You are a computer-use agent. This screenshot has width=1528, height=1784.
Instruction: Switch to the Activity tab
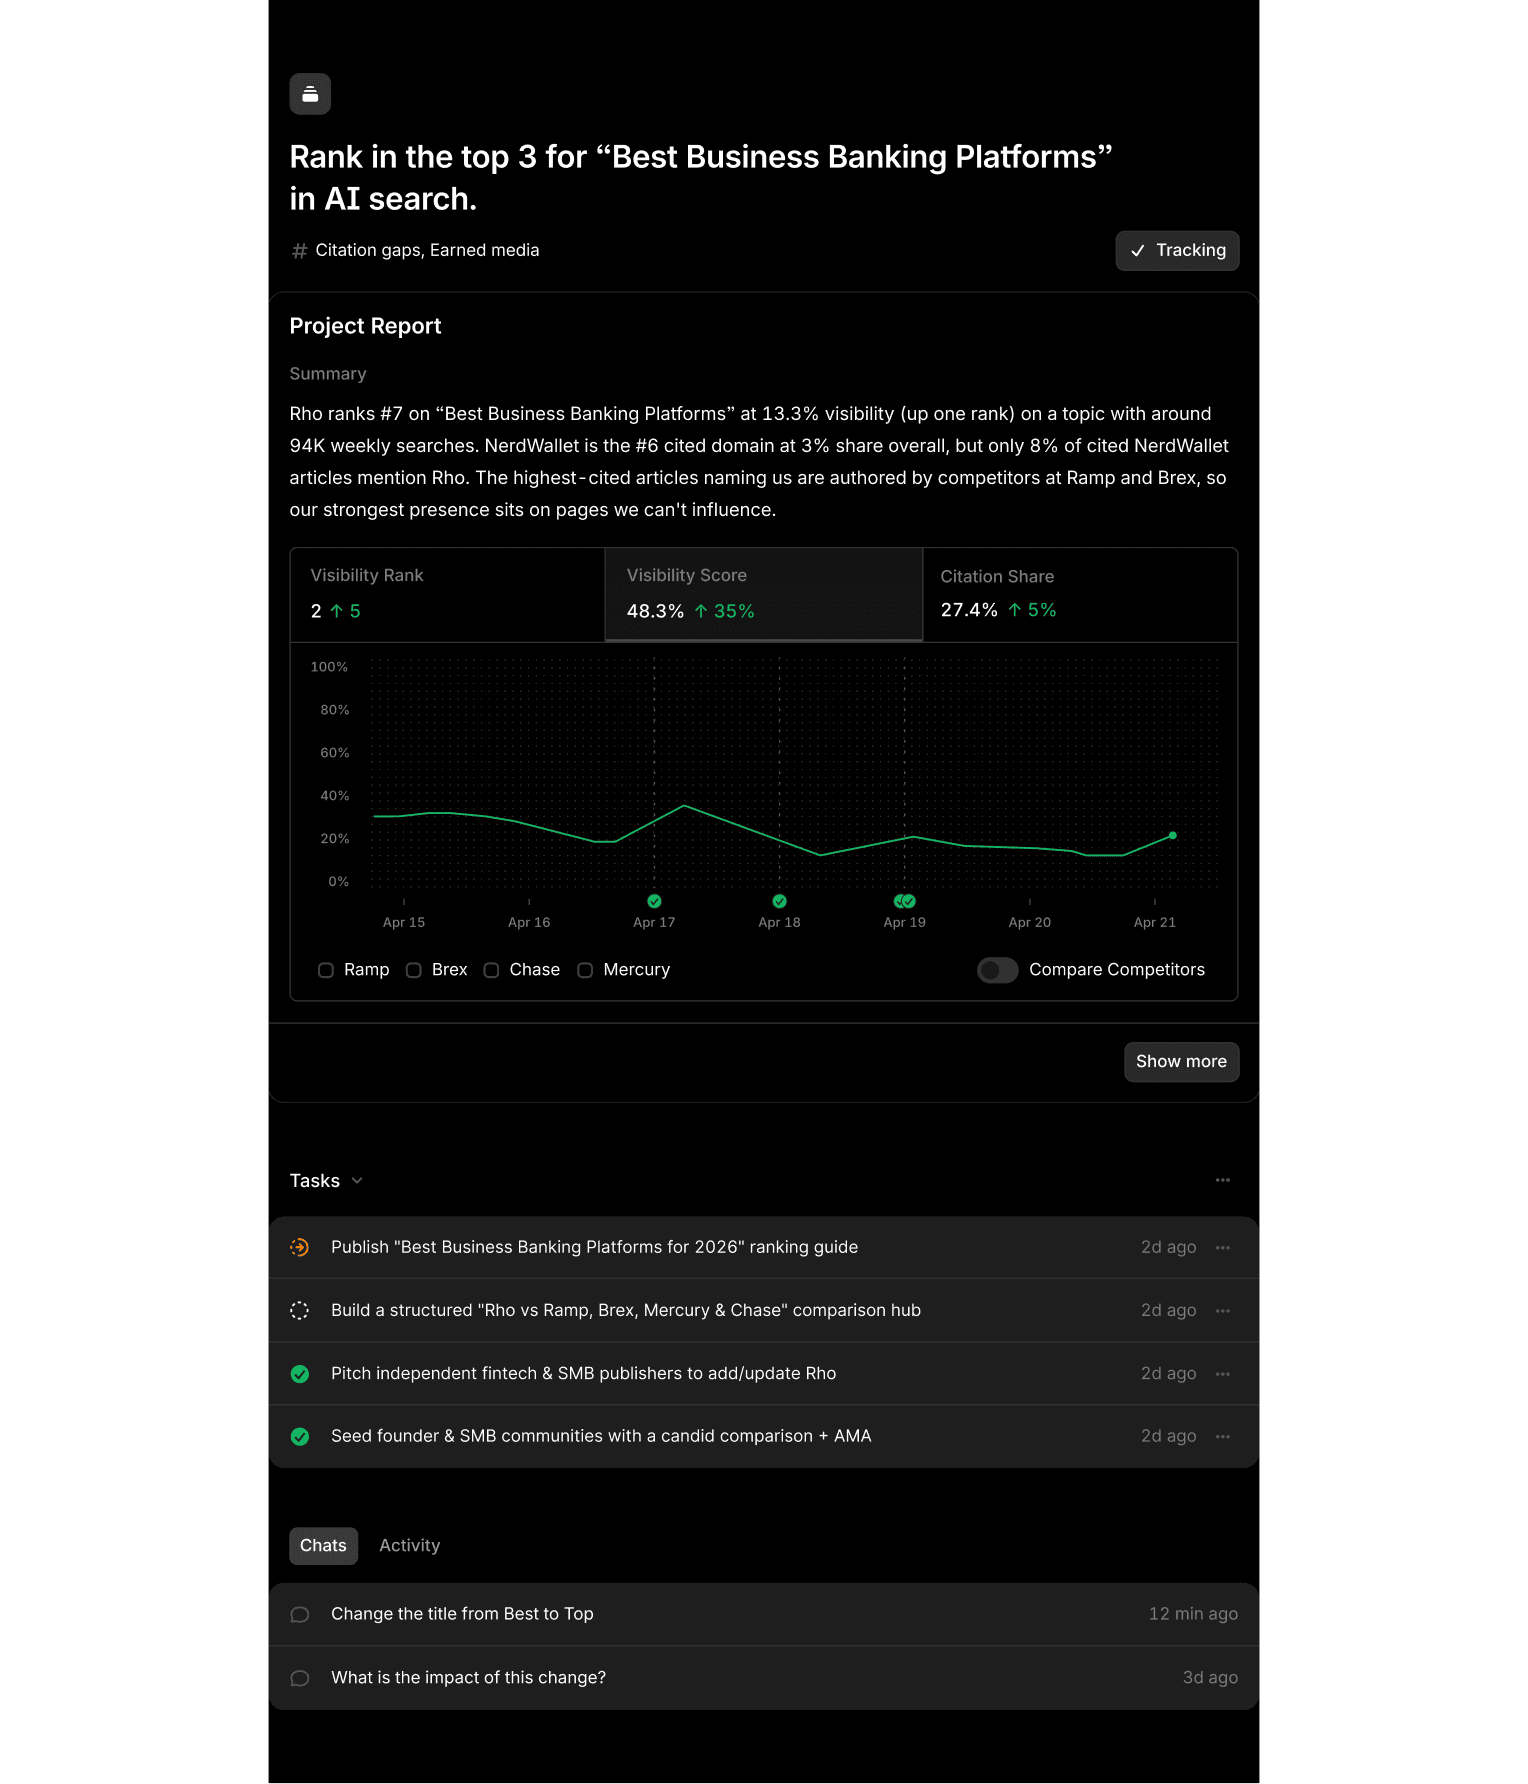pyautogui.click(x=409, y=1546)
